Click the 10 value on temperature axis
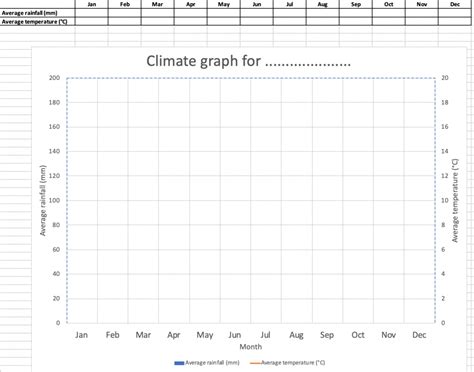 tap(445, 200)
